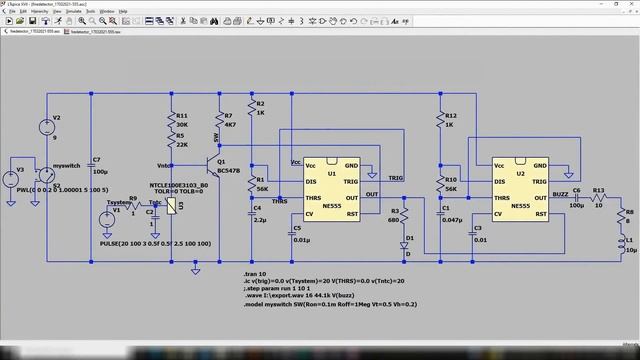The image size is (640, 360).
Task: Switch to the firedetector .asc schematic tab
Action: (32, 31)
